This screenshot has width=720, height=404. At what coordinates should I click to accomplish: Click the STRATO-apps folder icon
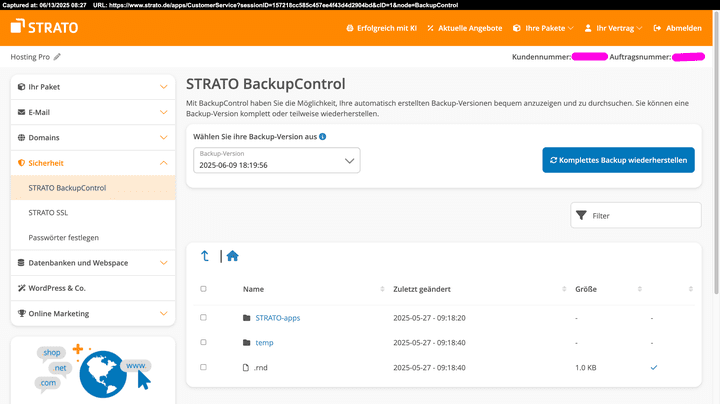pyautogui.click(x=247, y=318)
